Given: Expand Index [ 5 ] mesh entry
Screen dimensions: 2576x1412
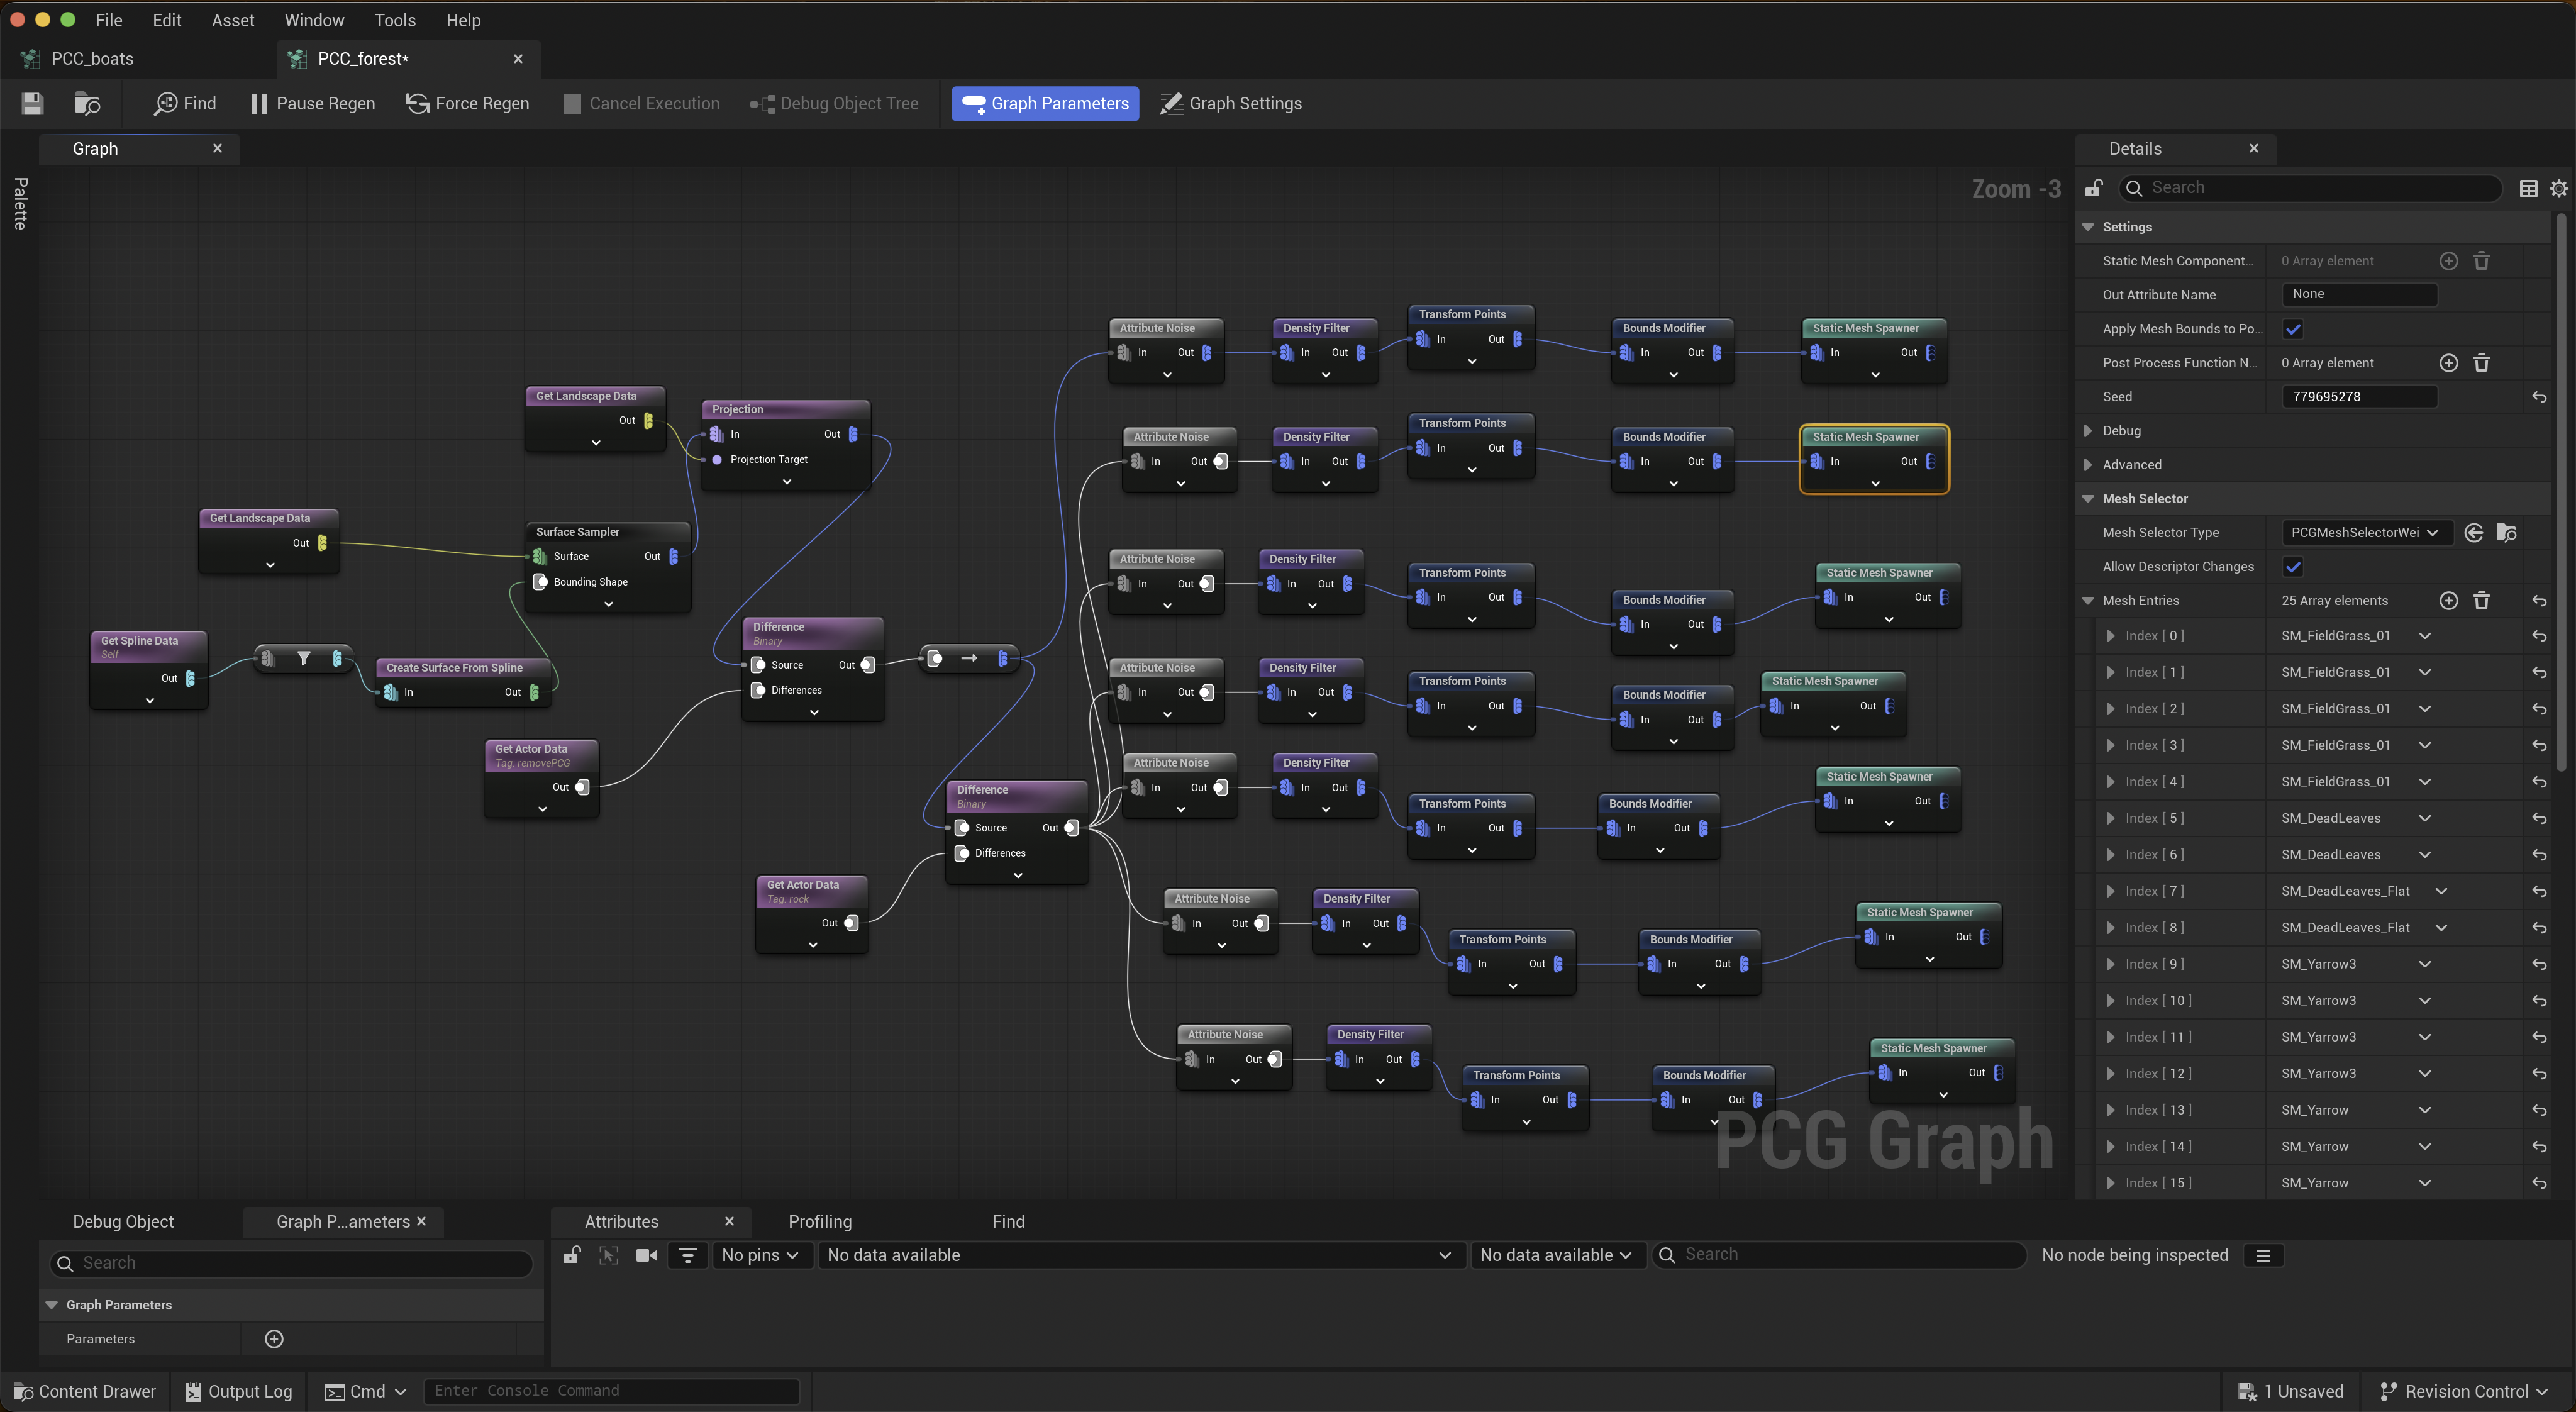Looking at the screenshot, I should tap(2110, 819).
